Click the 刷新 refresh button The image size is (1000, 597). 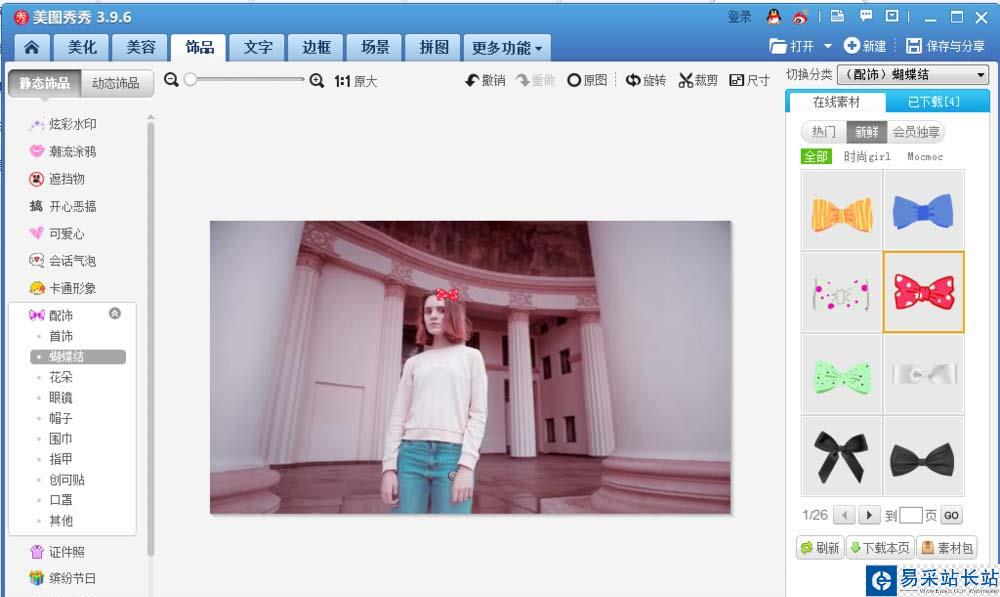point(820,548)
